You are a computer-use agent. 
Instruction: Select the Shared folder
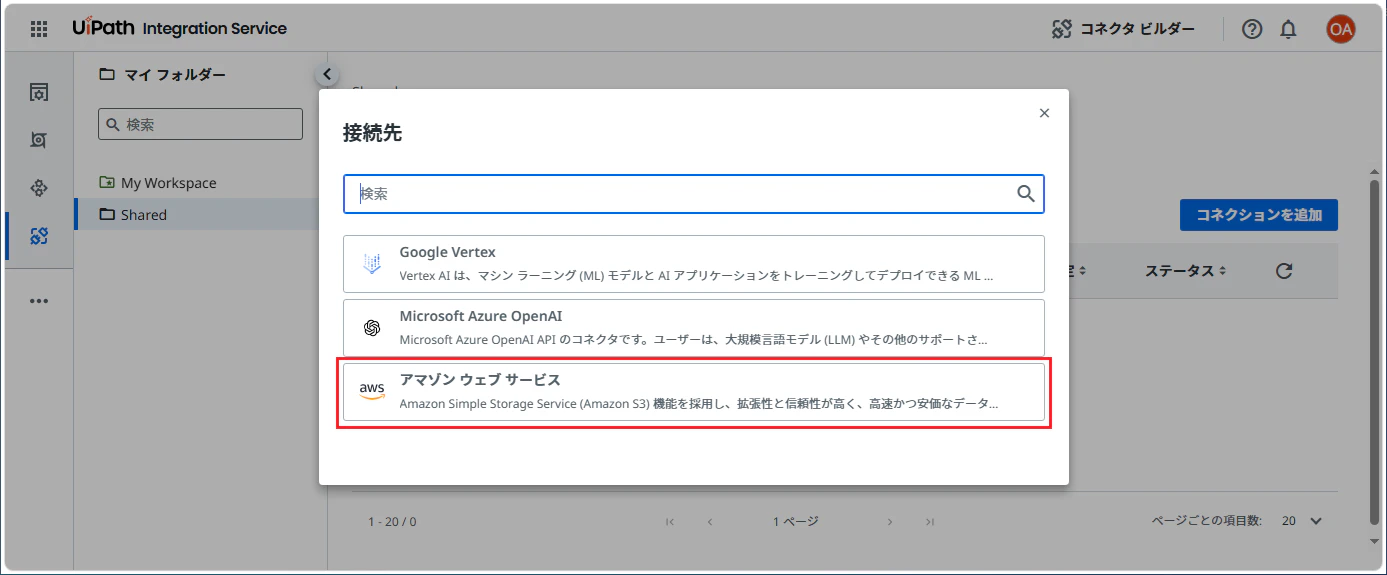[x=197, y=214]
